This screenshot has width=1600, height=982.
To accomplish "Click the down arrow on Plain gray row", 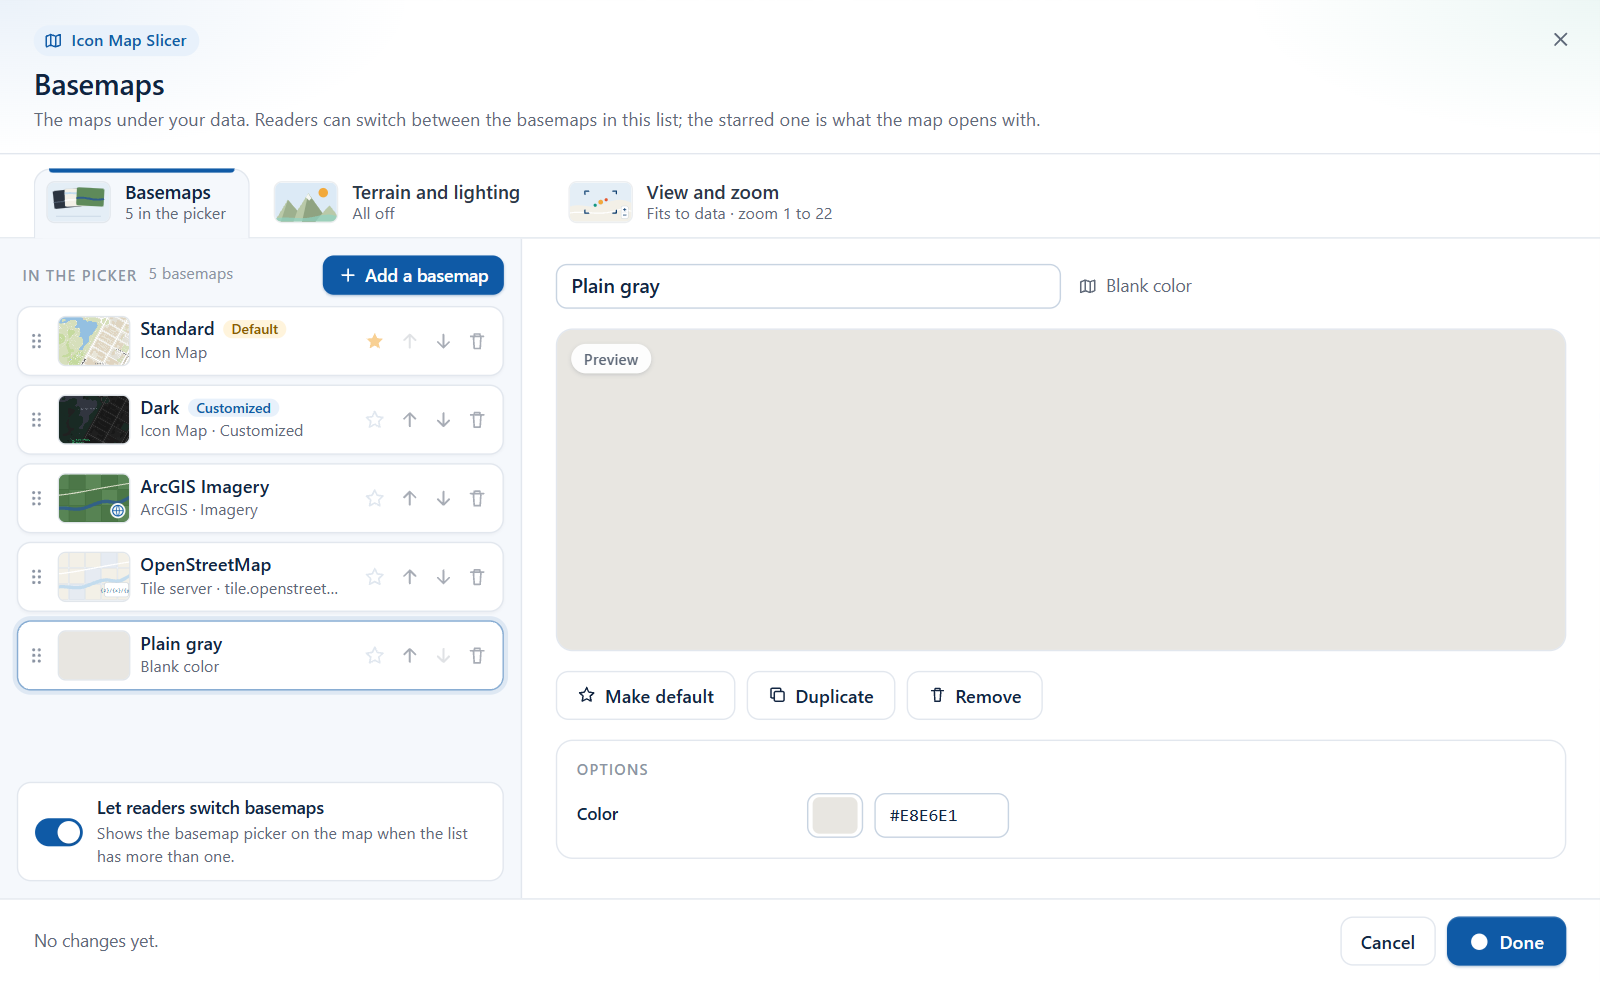I will coord(443,655).
